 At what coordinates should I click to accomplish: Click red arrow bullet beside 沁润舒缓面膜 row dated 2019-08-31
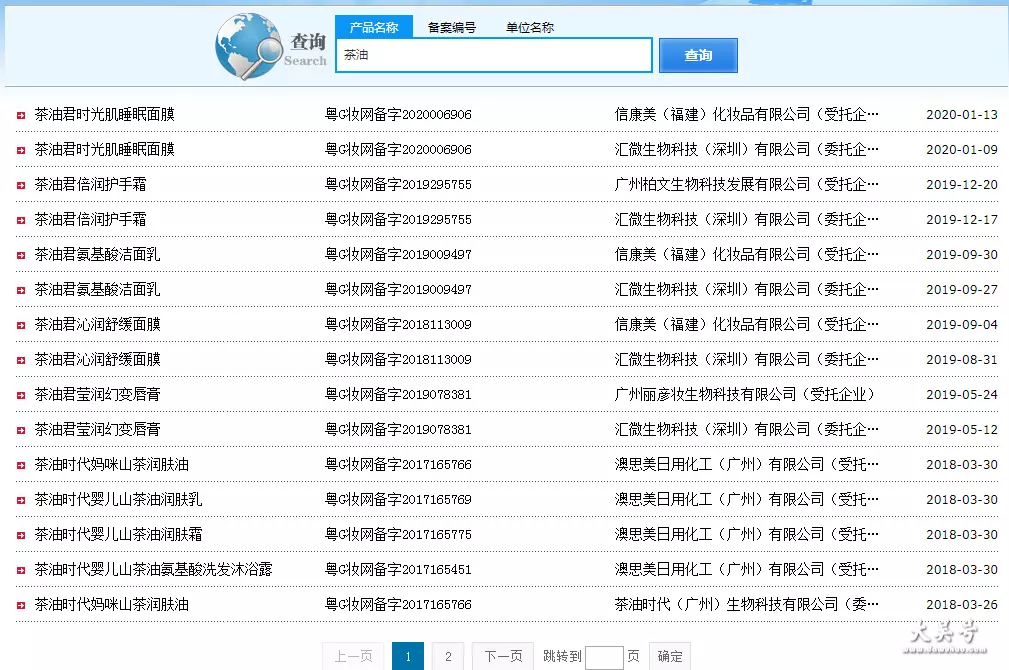21,360
